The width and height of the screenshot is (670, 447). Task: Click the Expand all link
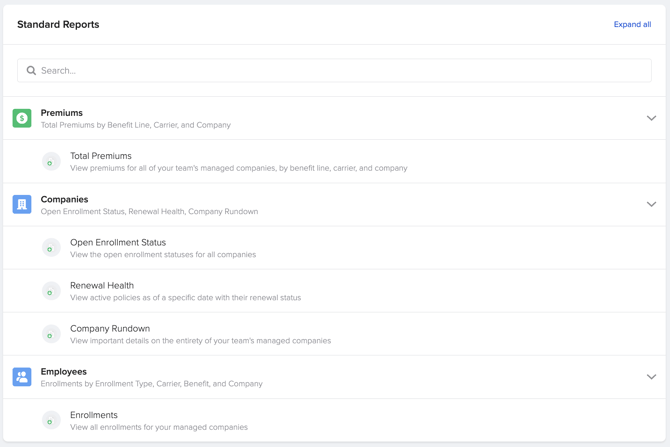click(x=632, y=24)
